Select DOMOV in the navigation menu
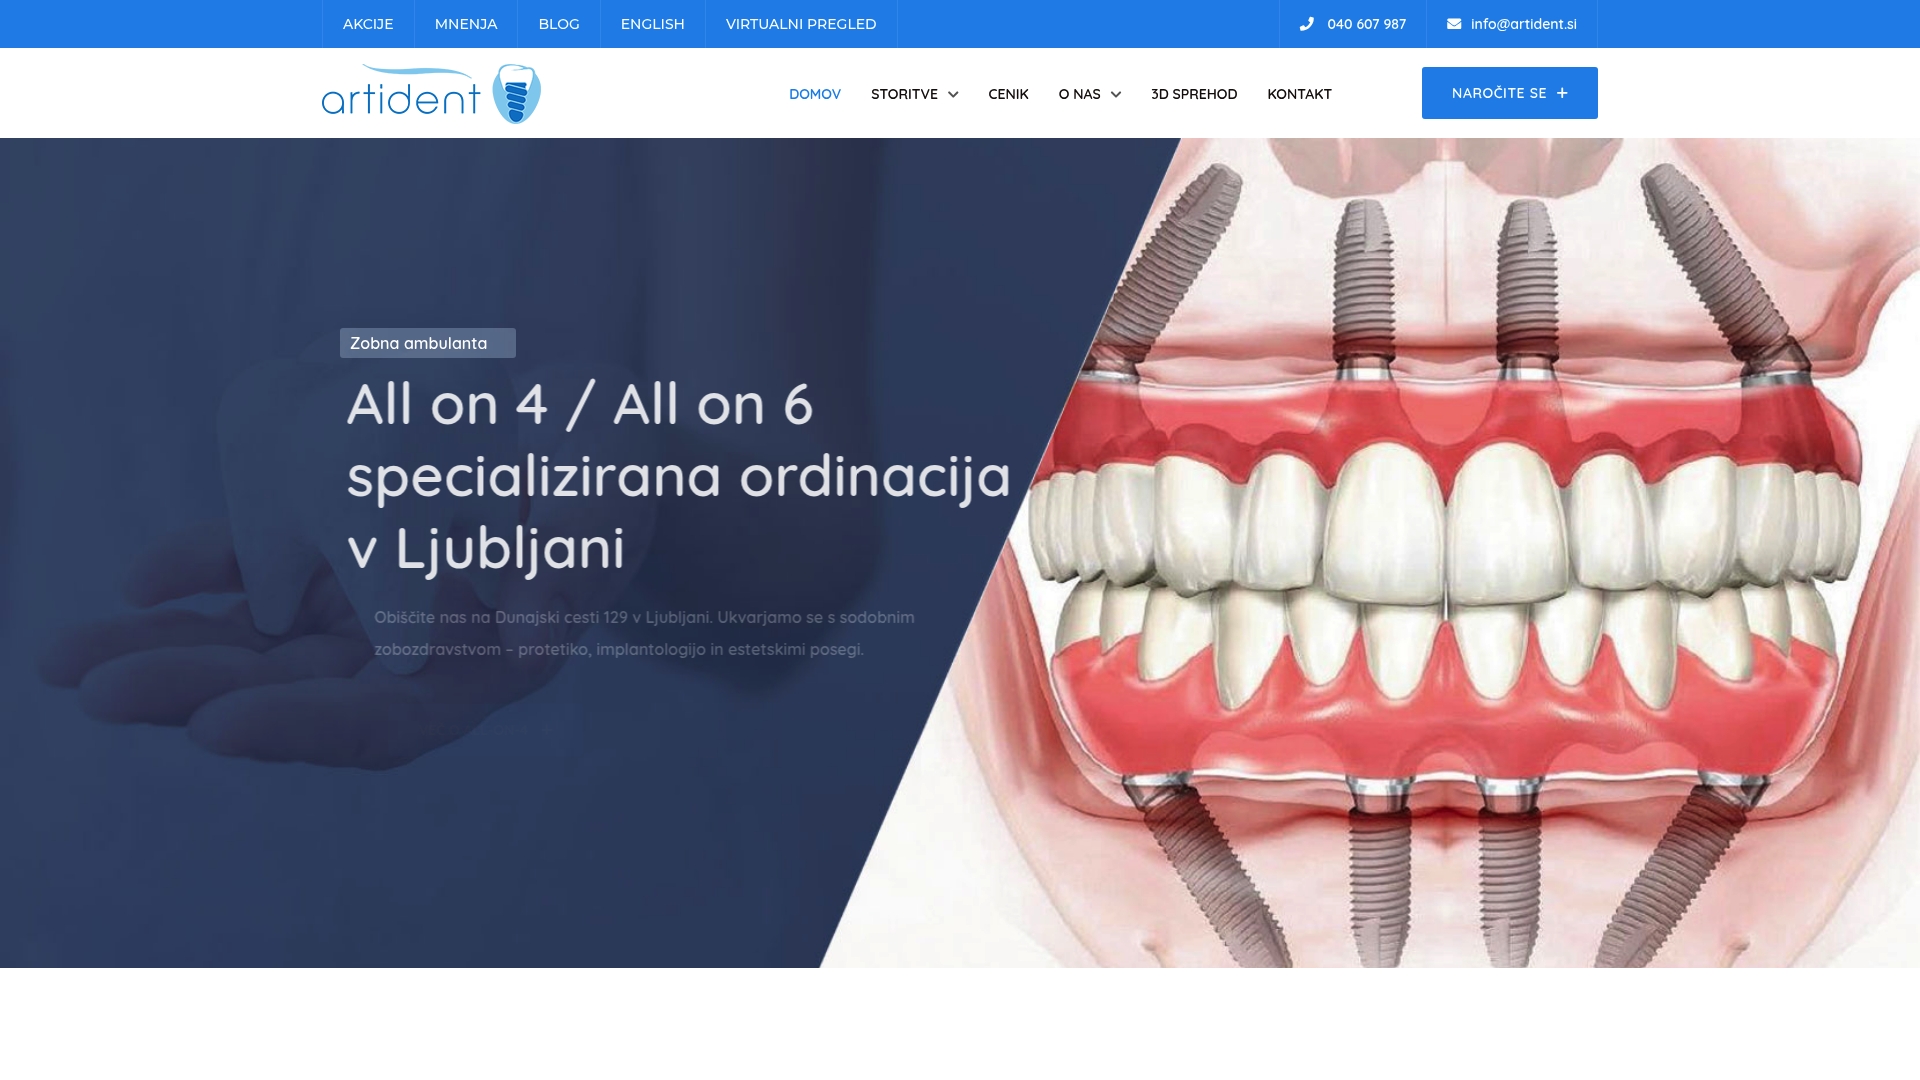Screen dimensions: 1920x1080 tap(815, 94)
